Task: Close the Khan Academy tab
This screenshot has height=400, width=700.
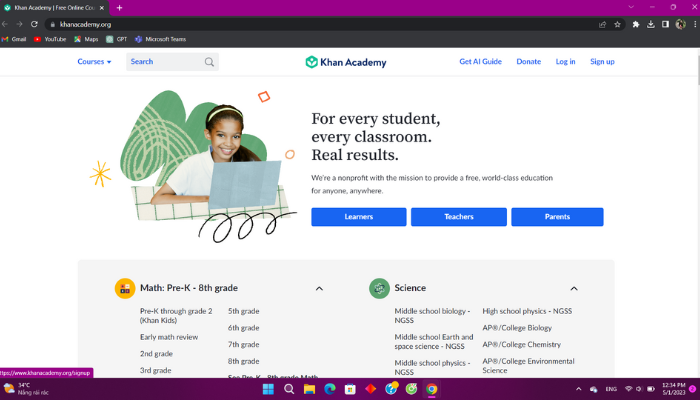Action: (x=101, y=8)
